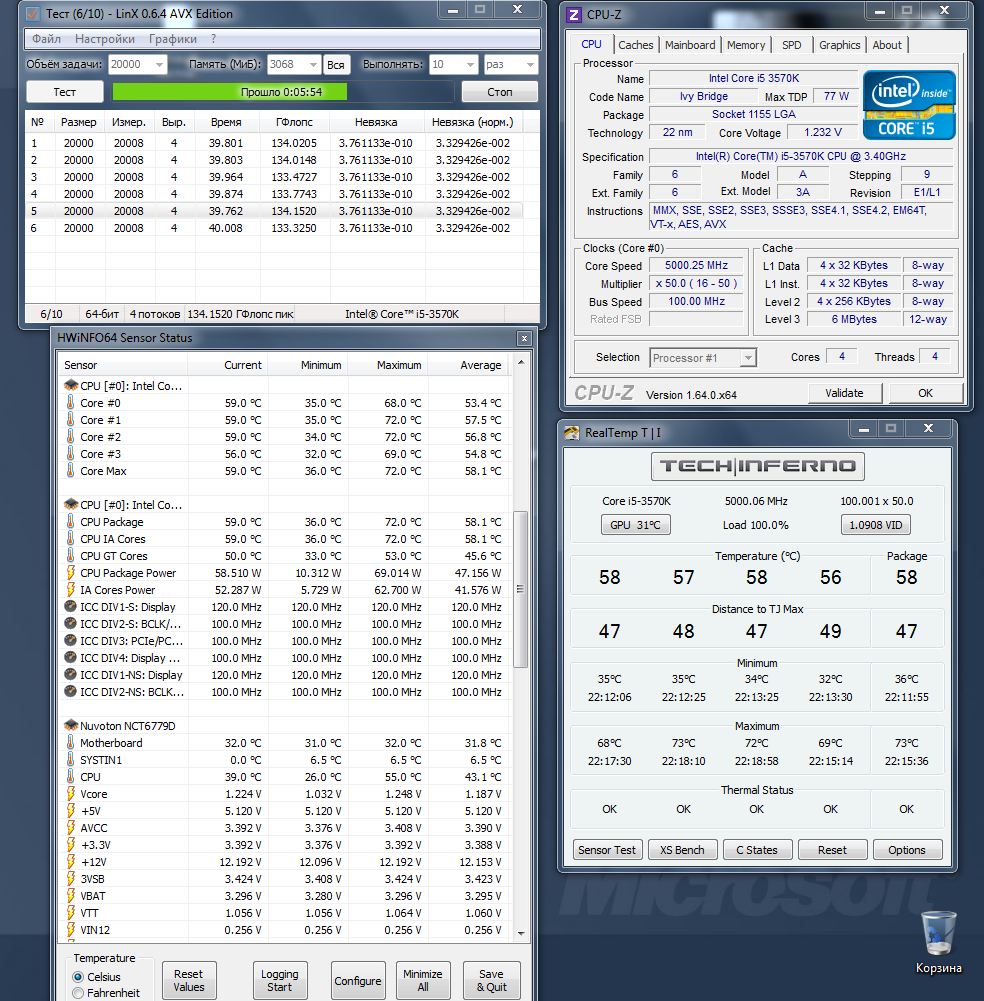Click Reset button in RealTemp

tap(832, 850)
